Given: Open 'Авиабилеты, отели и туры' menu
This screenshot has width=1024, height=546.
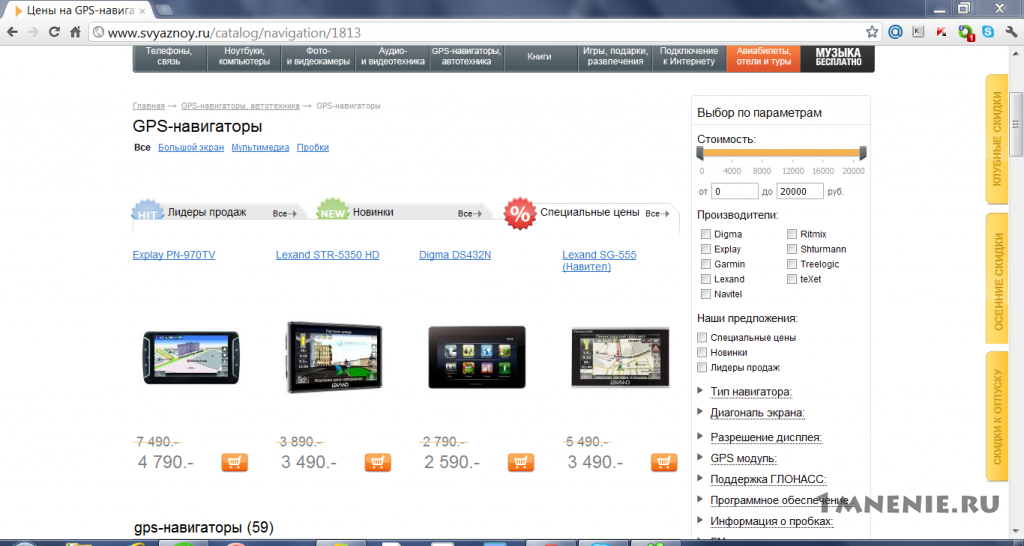Looking at the screenshot, I should [x=763, y=56].
